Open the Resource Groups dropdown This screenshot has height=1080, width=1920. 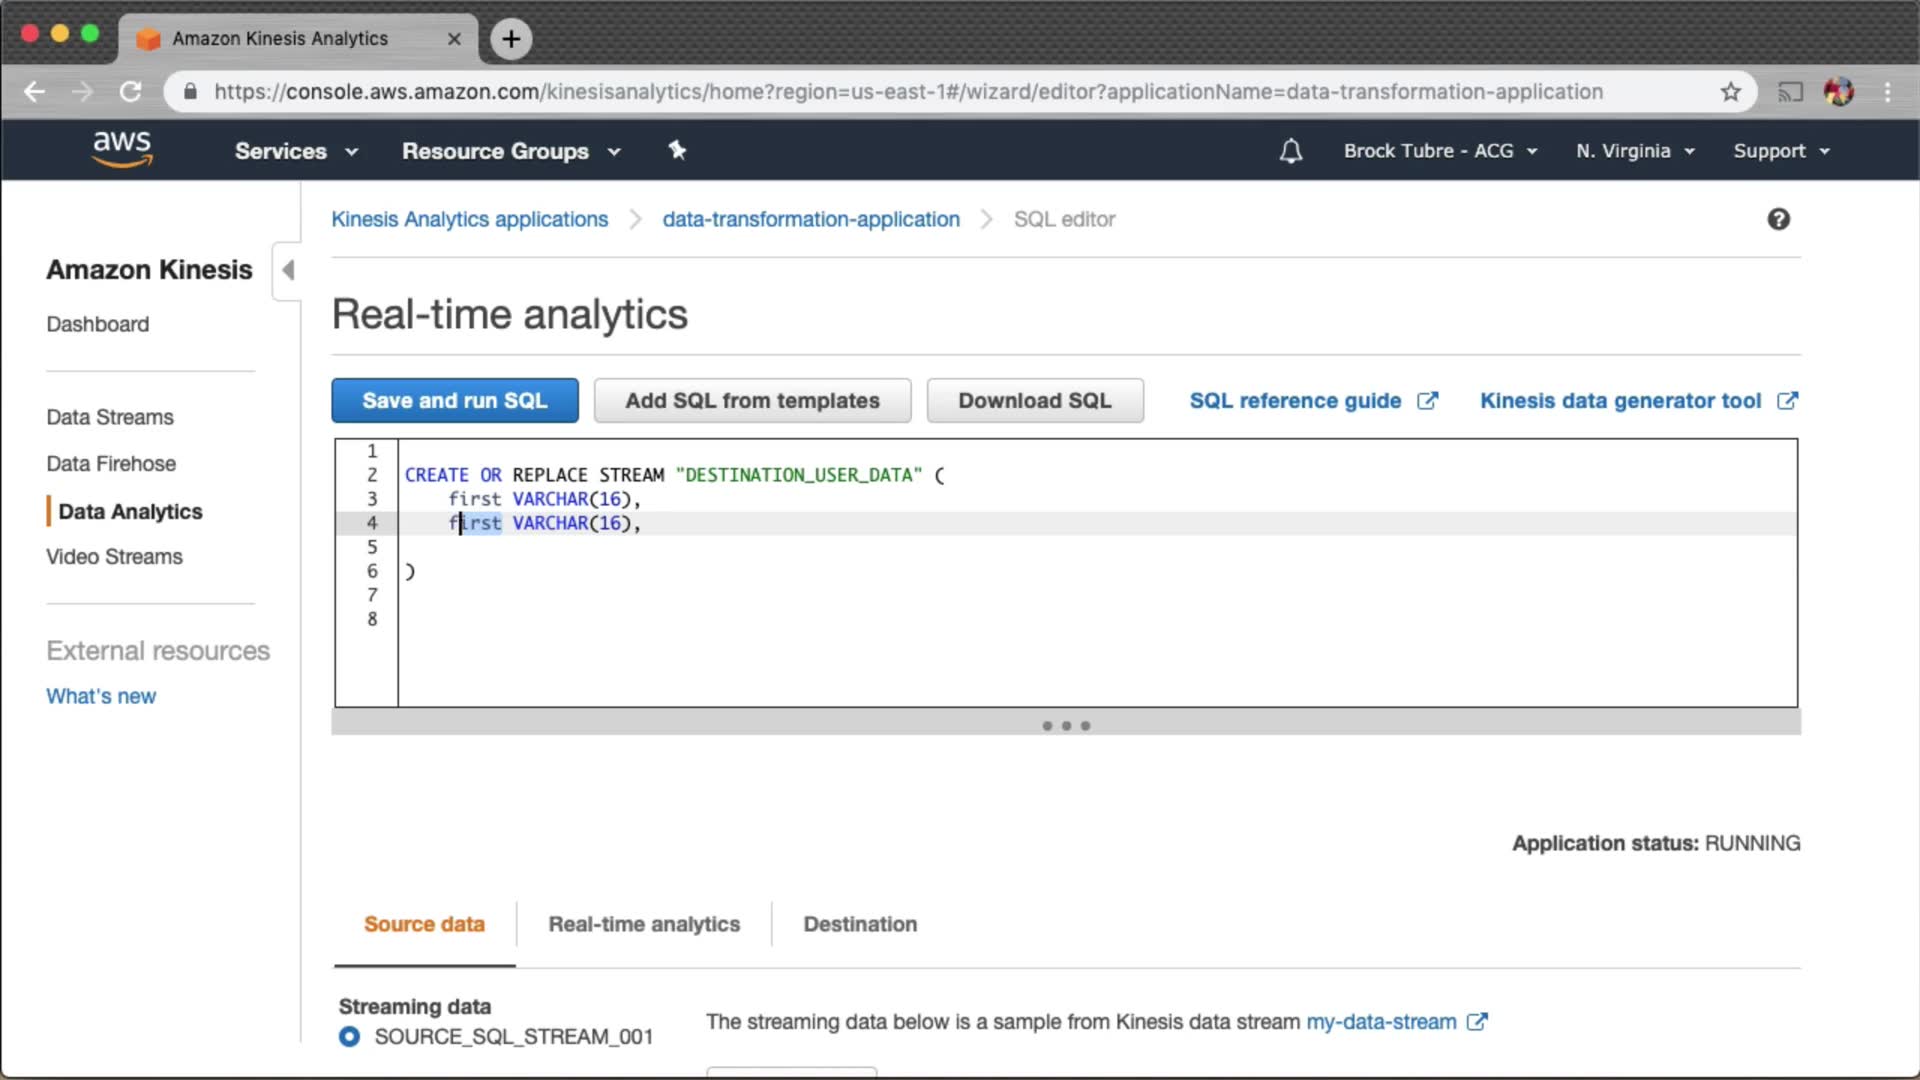point(511,151)
